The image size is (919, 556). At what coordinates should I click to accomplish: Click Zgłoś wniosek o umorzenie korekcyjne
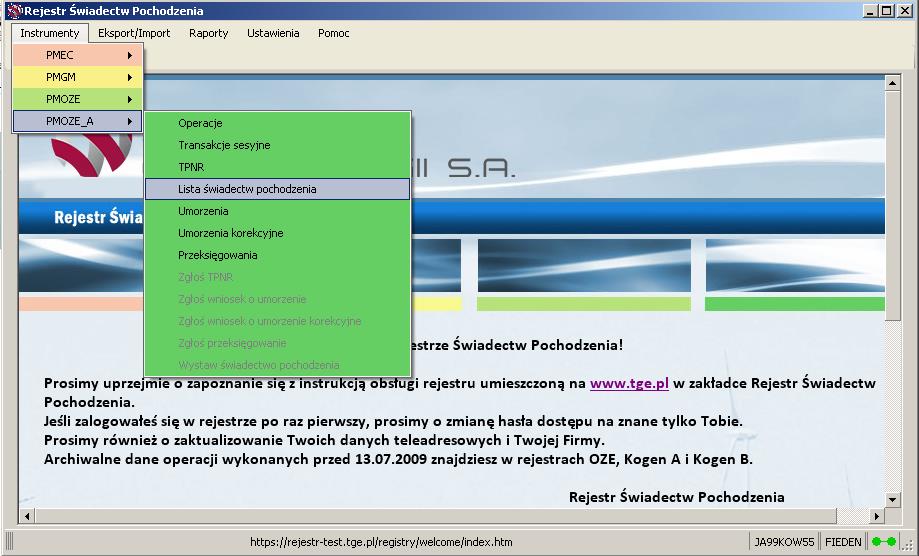277,321
